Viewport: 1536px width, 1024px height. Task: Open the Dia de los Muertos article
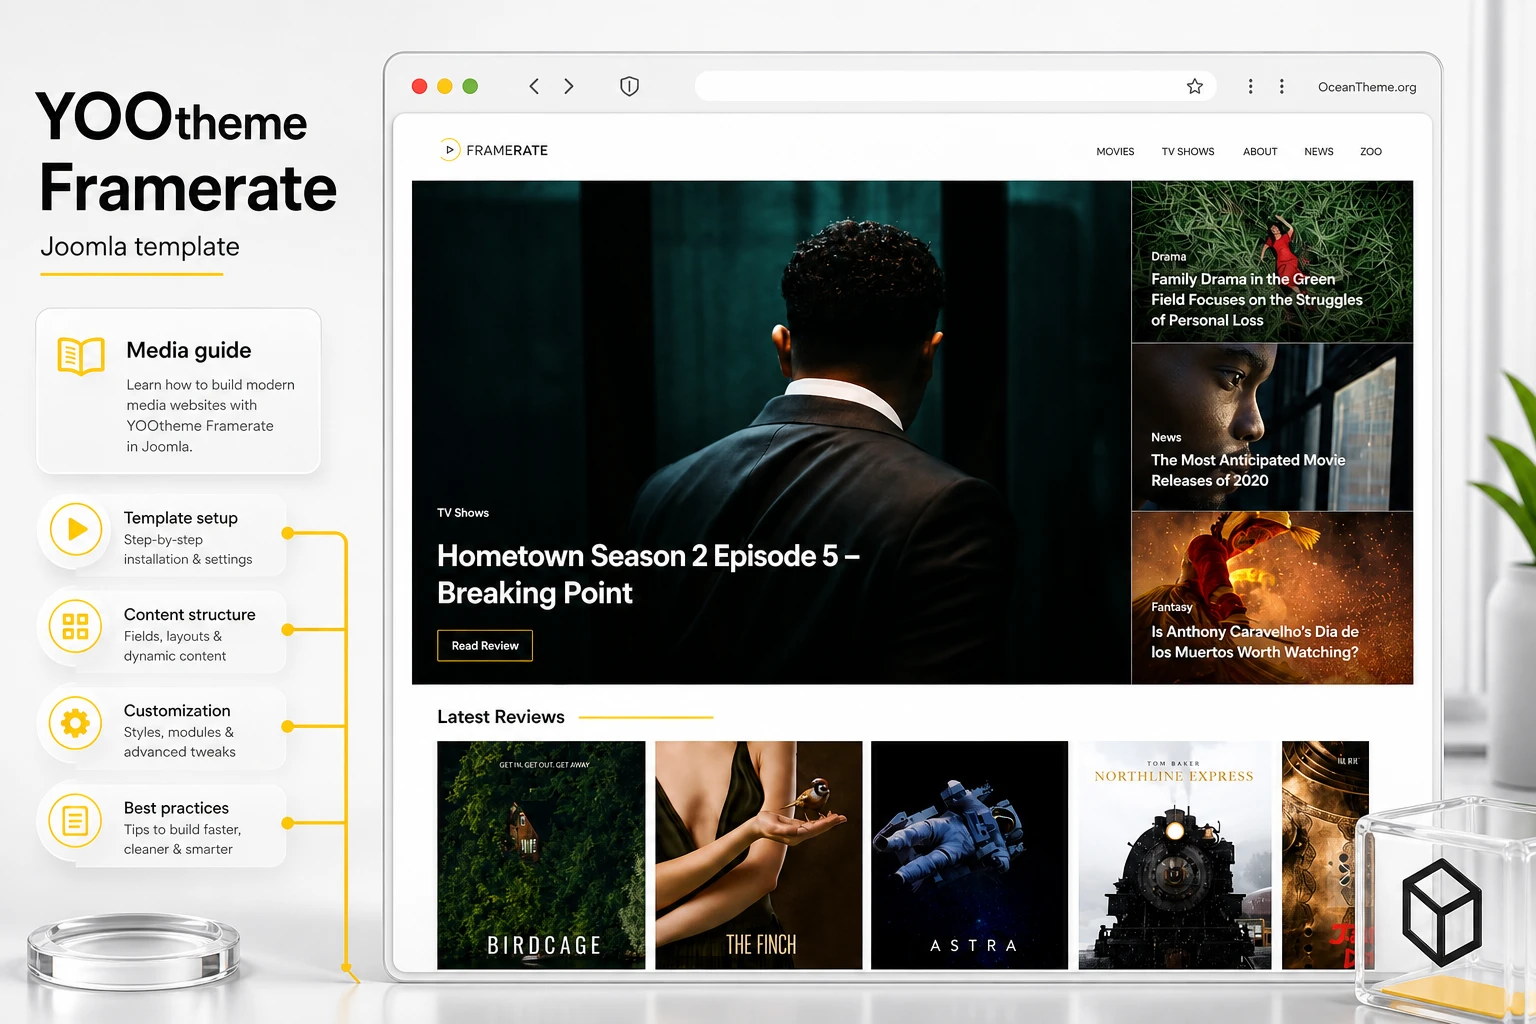coord(1254,642)
